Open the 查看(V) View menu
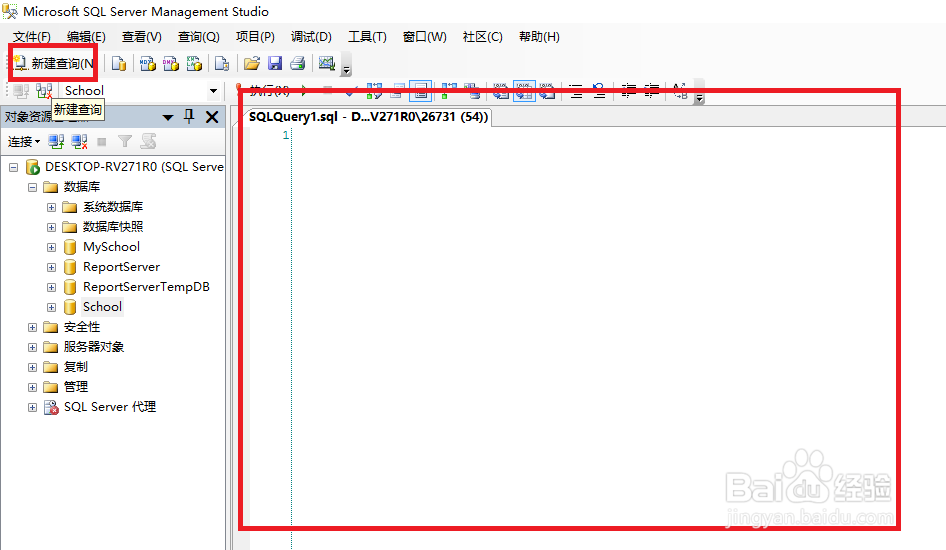This screenshot has width=946, height=550. (142, 37)
